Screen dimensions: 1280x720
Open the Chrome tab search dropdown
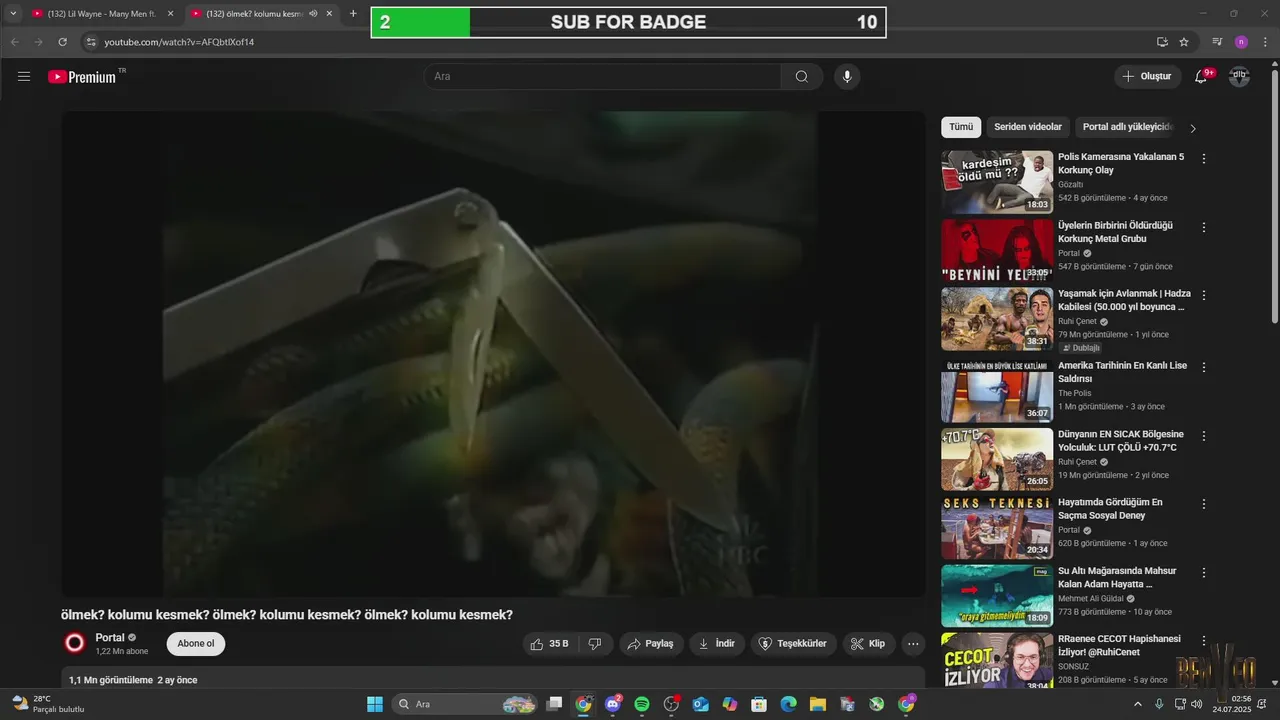(13, 14)
